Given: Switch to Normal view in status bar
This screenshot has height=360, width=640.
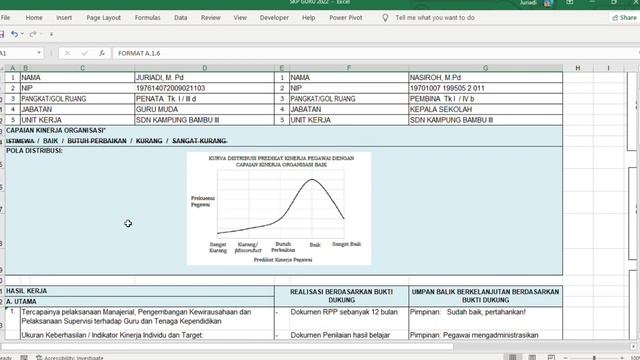Looking at the screenshot, I should (513, 358).
